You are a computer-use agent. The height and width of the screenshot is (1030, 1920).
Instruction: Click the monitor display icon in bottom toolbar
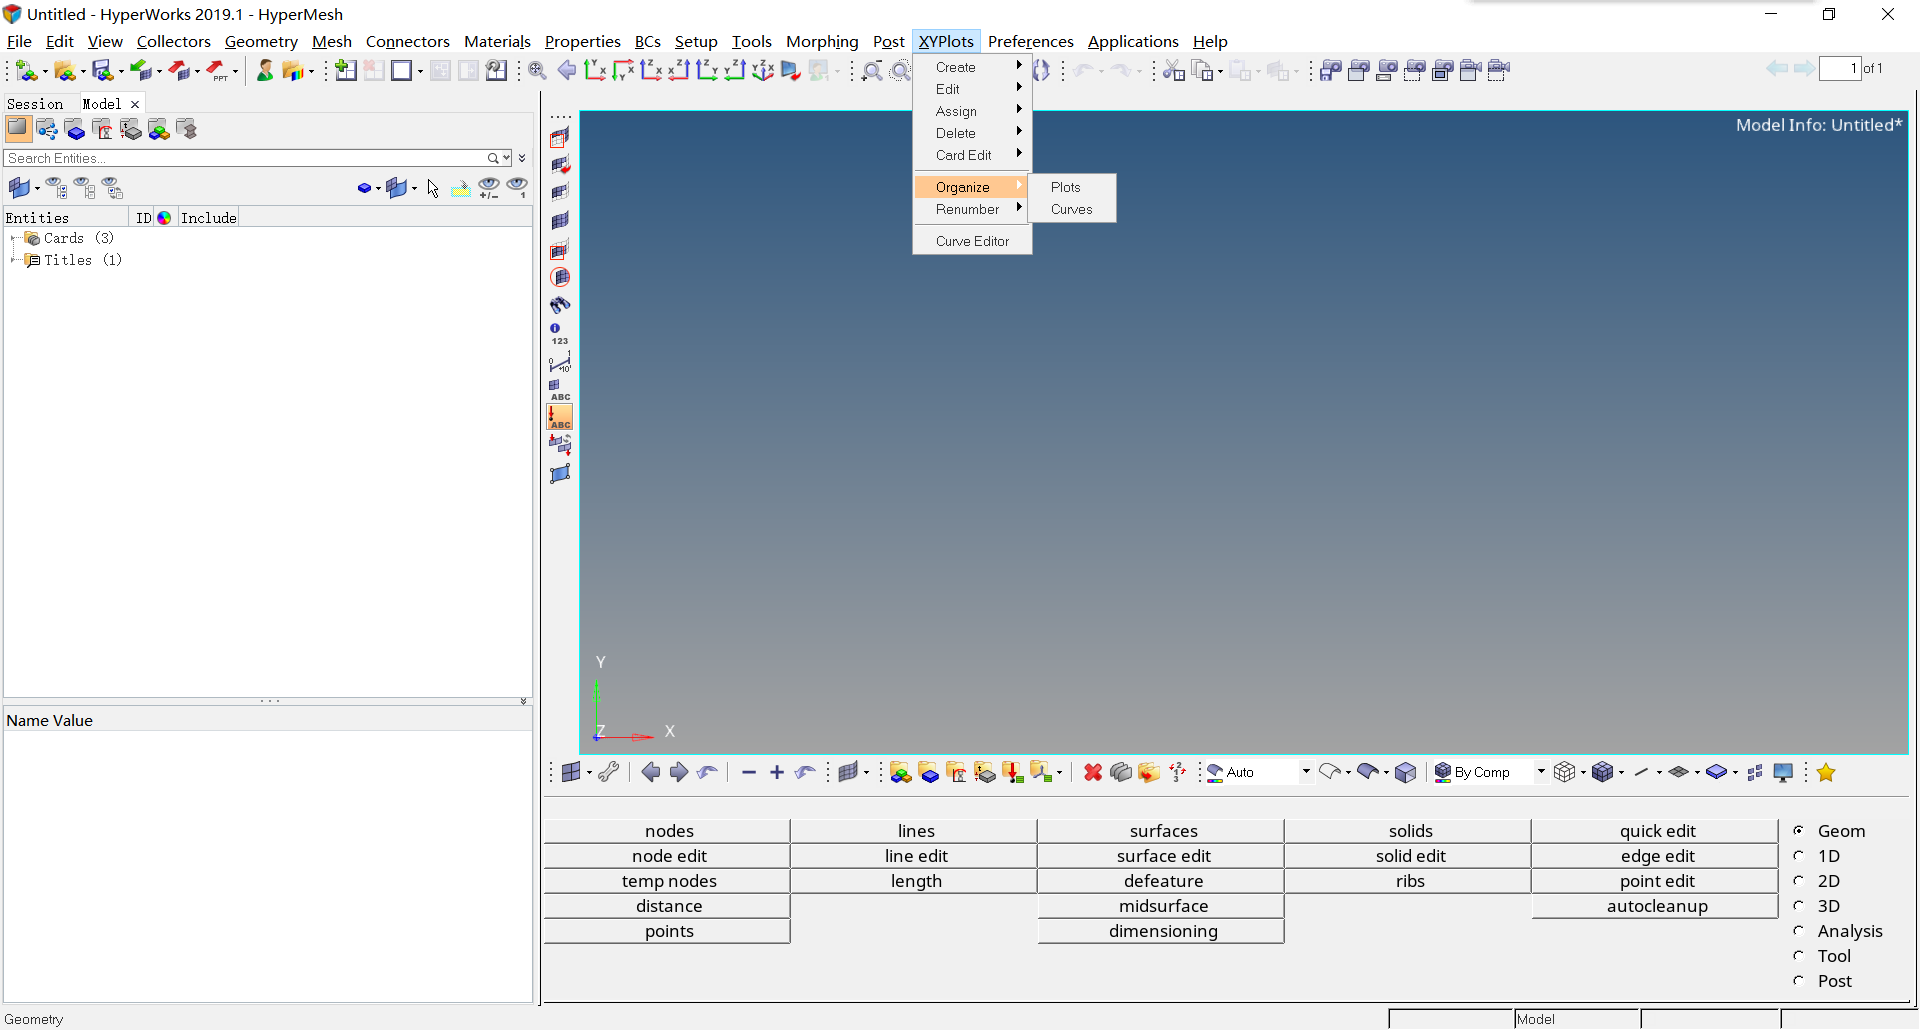point(1783,772)
